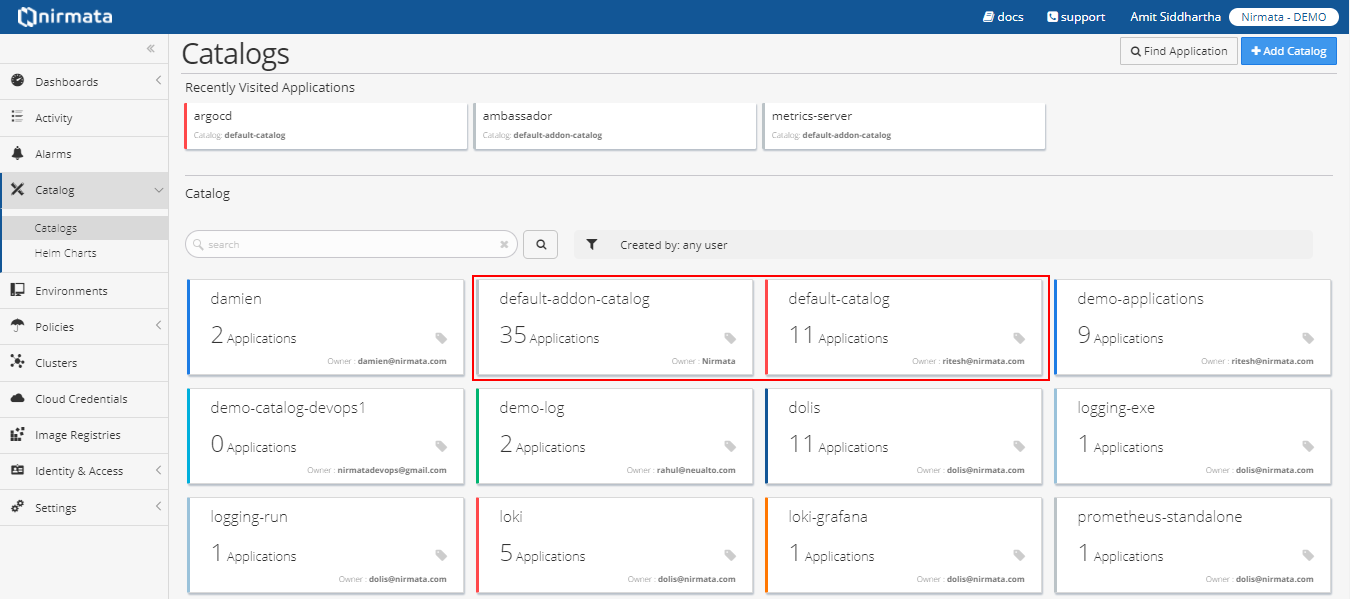Open the demo-catalog-devops1 card

(326, 436)
